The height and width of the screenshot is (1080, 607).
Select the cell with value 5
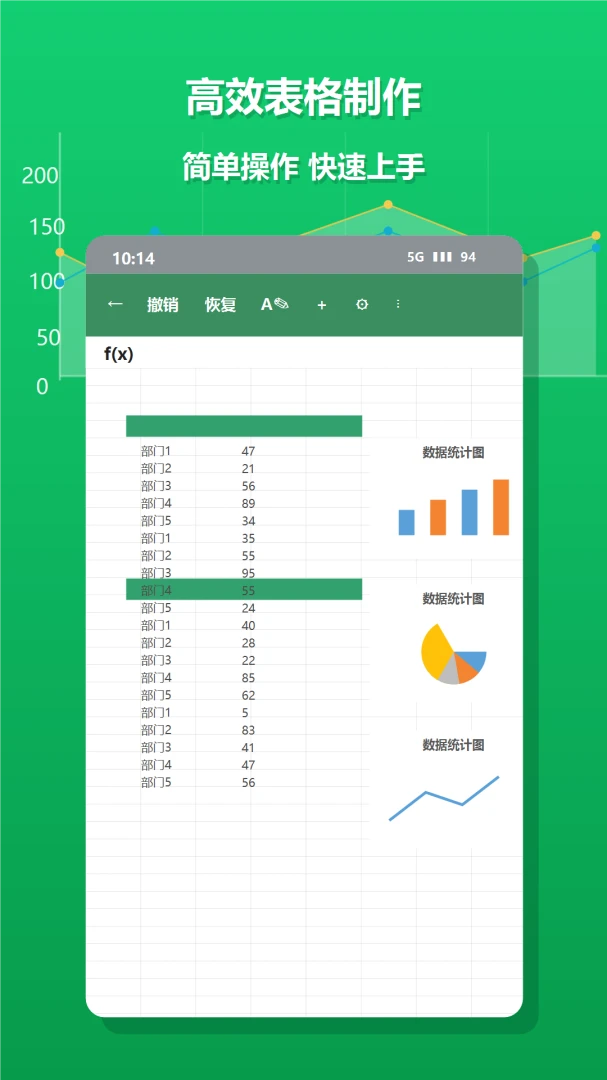point(245,714)
